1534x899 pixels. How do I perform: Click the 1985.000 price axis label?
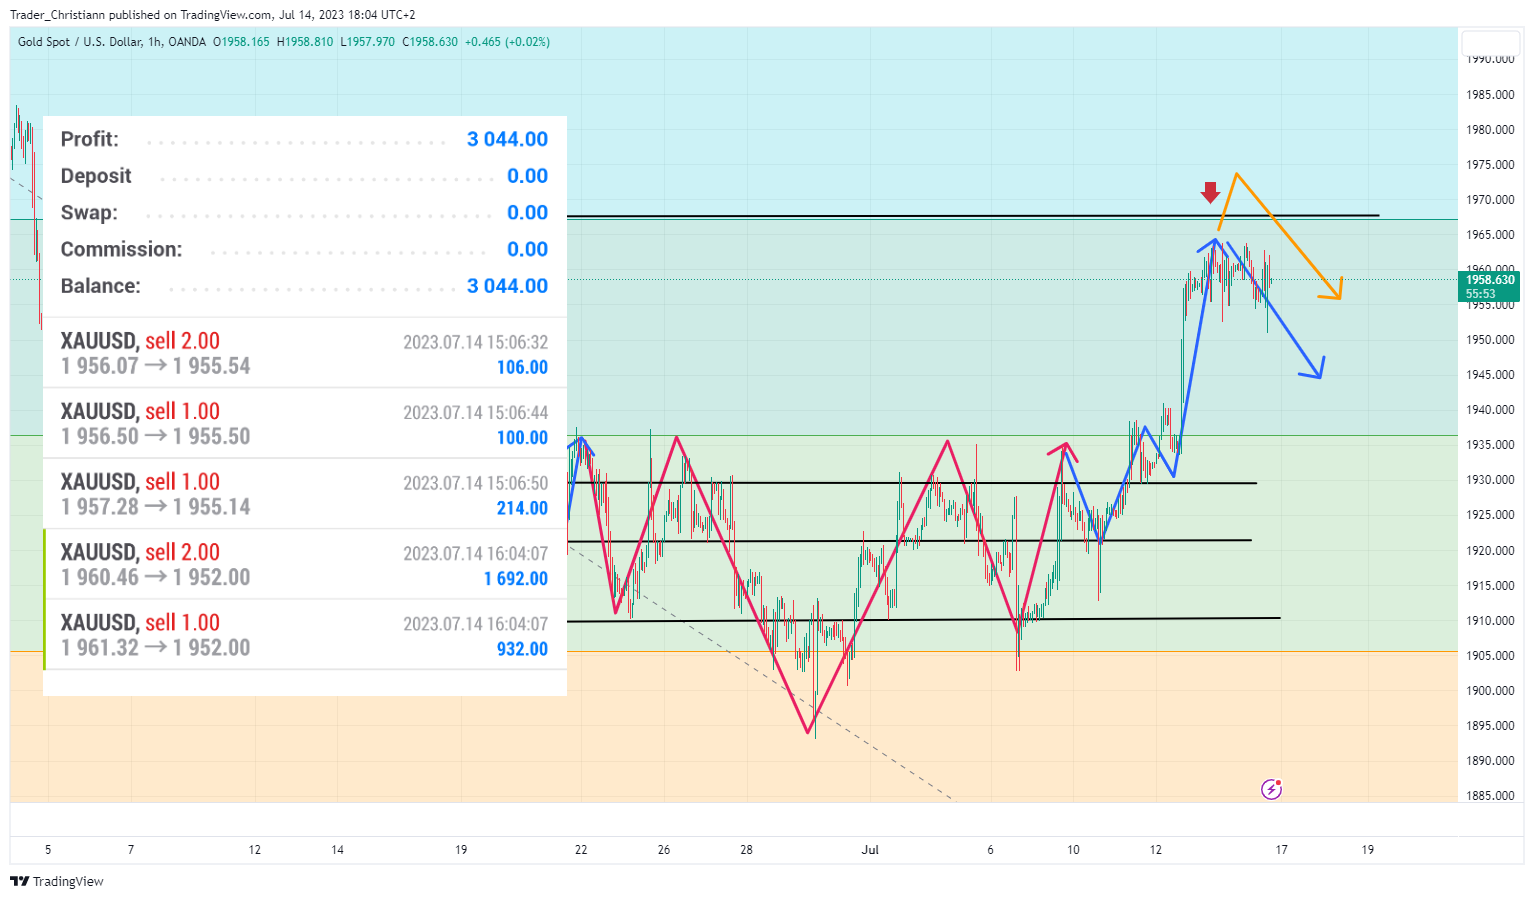(x=1490, y=95)
